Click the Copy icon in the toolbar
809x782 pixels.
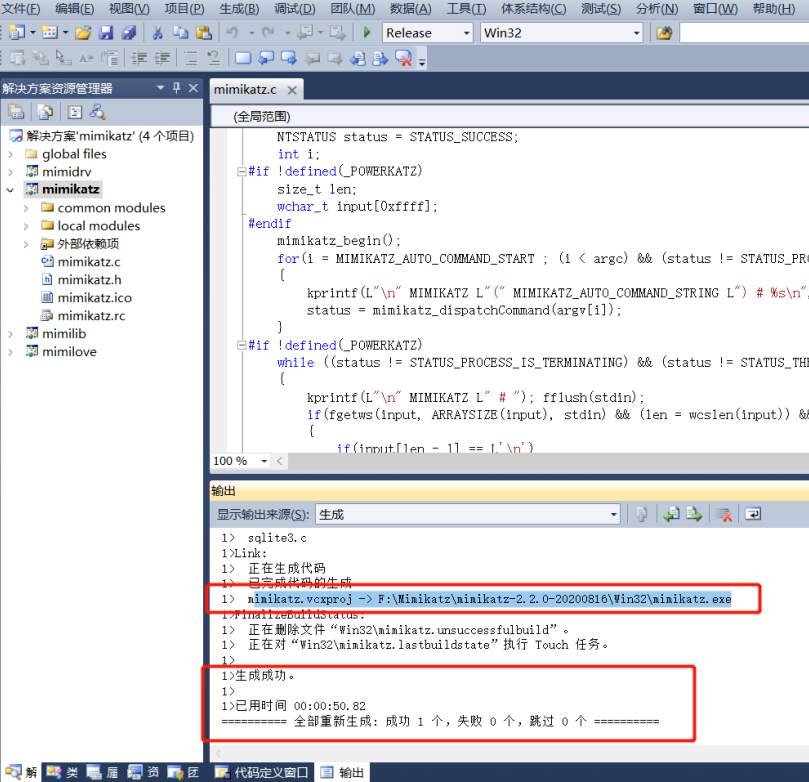click(180, 33)
